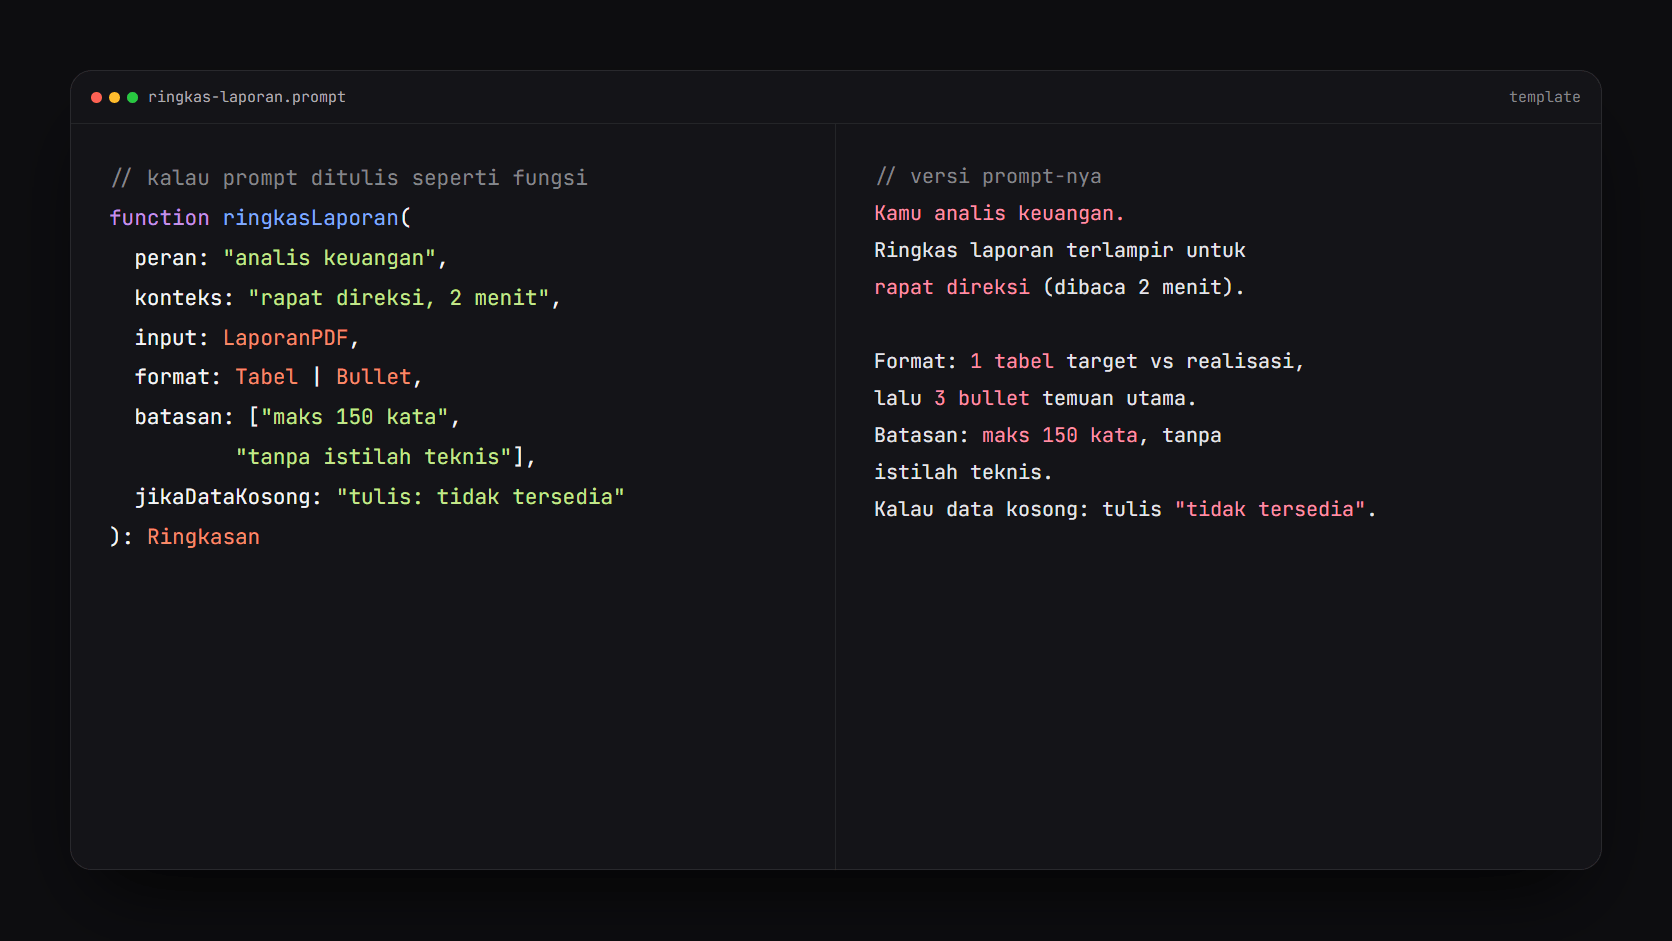The image size is (1672, 941).
Task: Click the 'konteks:' parameter name
Action: (184, 298)
